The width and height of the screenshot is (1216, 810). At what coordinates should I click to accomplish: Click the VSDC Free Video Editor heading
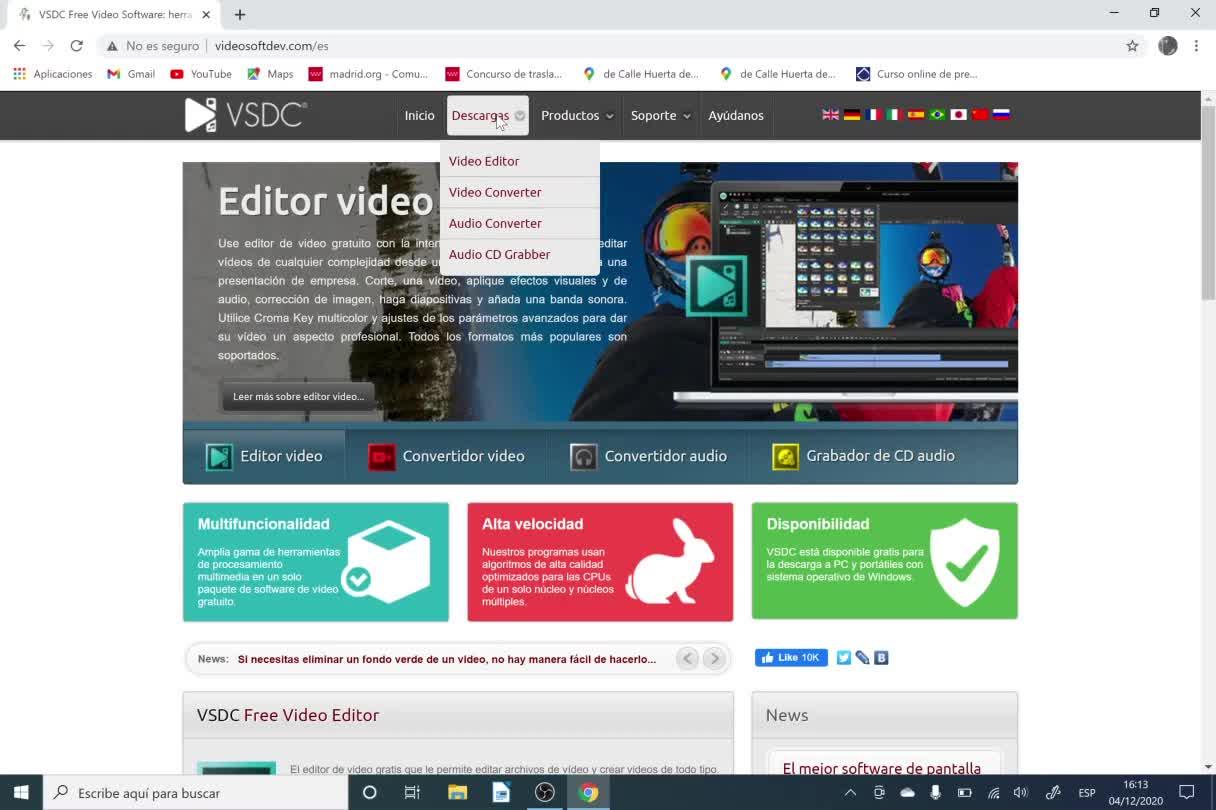(288, 715)
